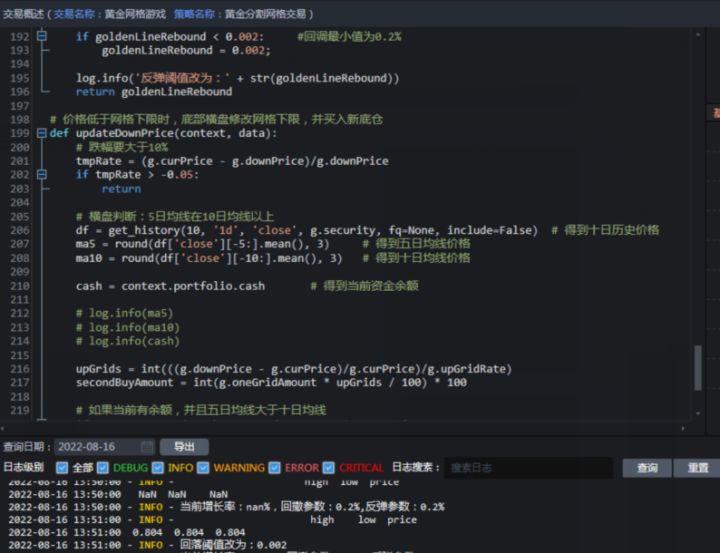Click the horizontal scrollbar left arrow
The width and height of the screenshot is (720, 553).
click(x=3, y=428)
